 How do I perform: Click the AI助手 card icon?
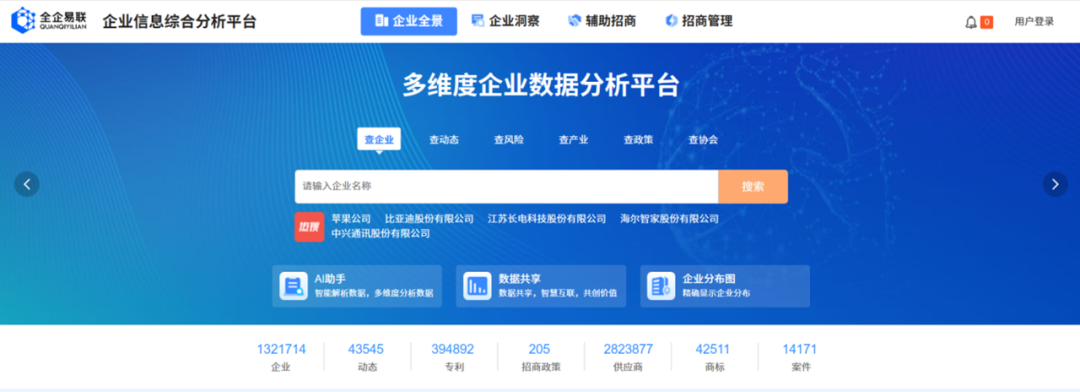click(x=293, y=286)
